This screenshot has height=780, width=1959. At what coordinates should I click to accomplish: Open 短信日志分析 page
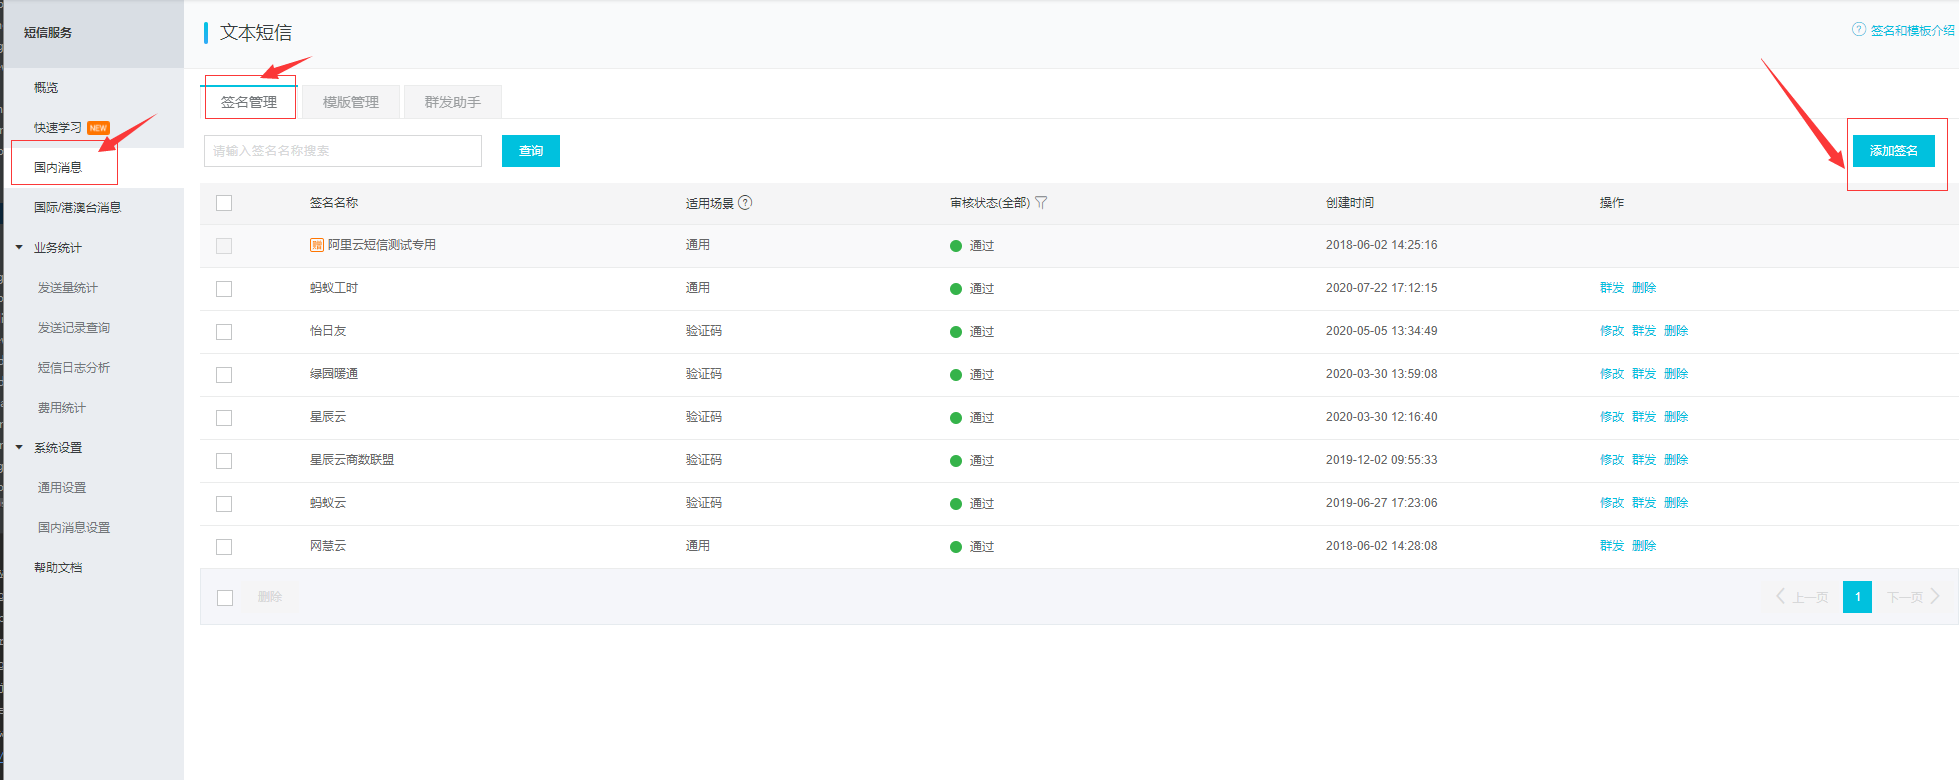pos(74,368)
